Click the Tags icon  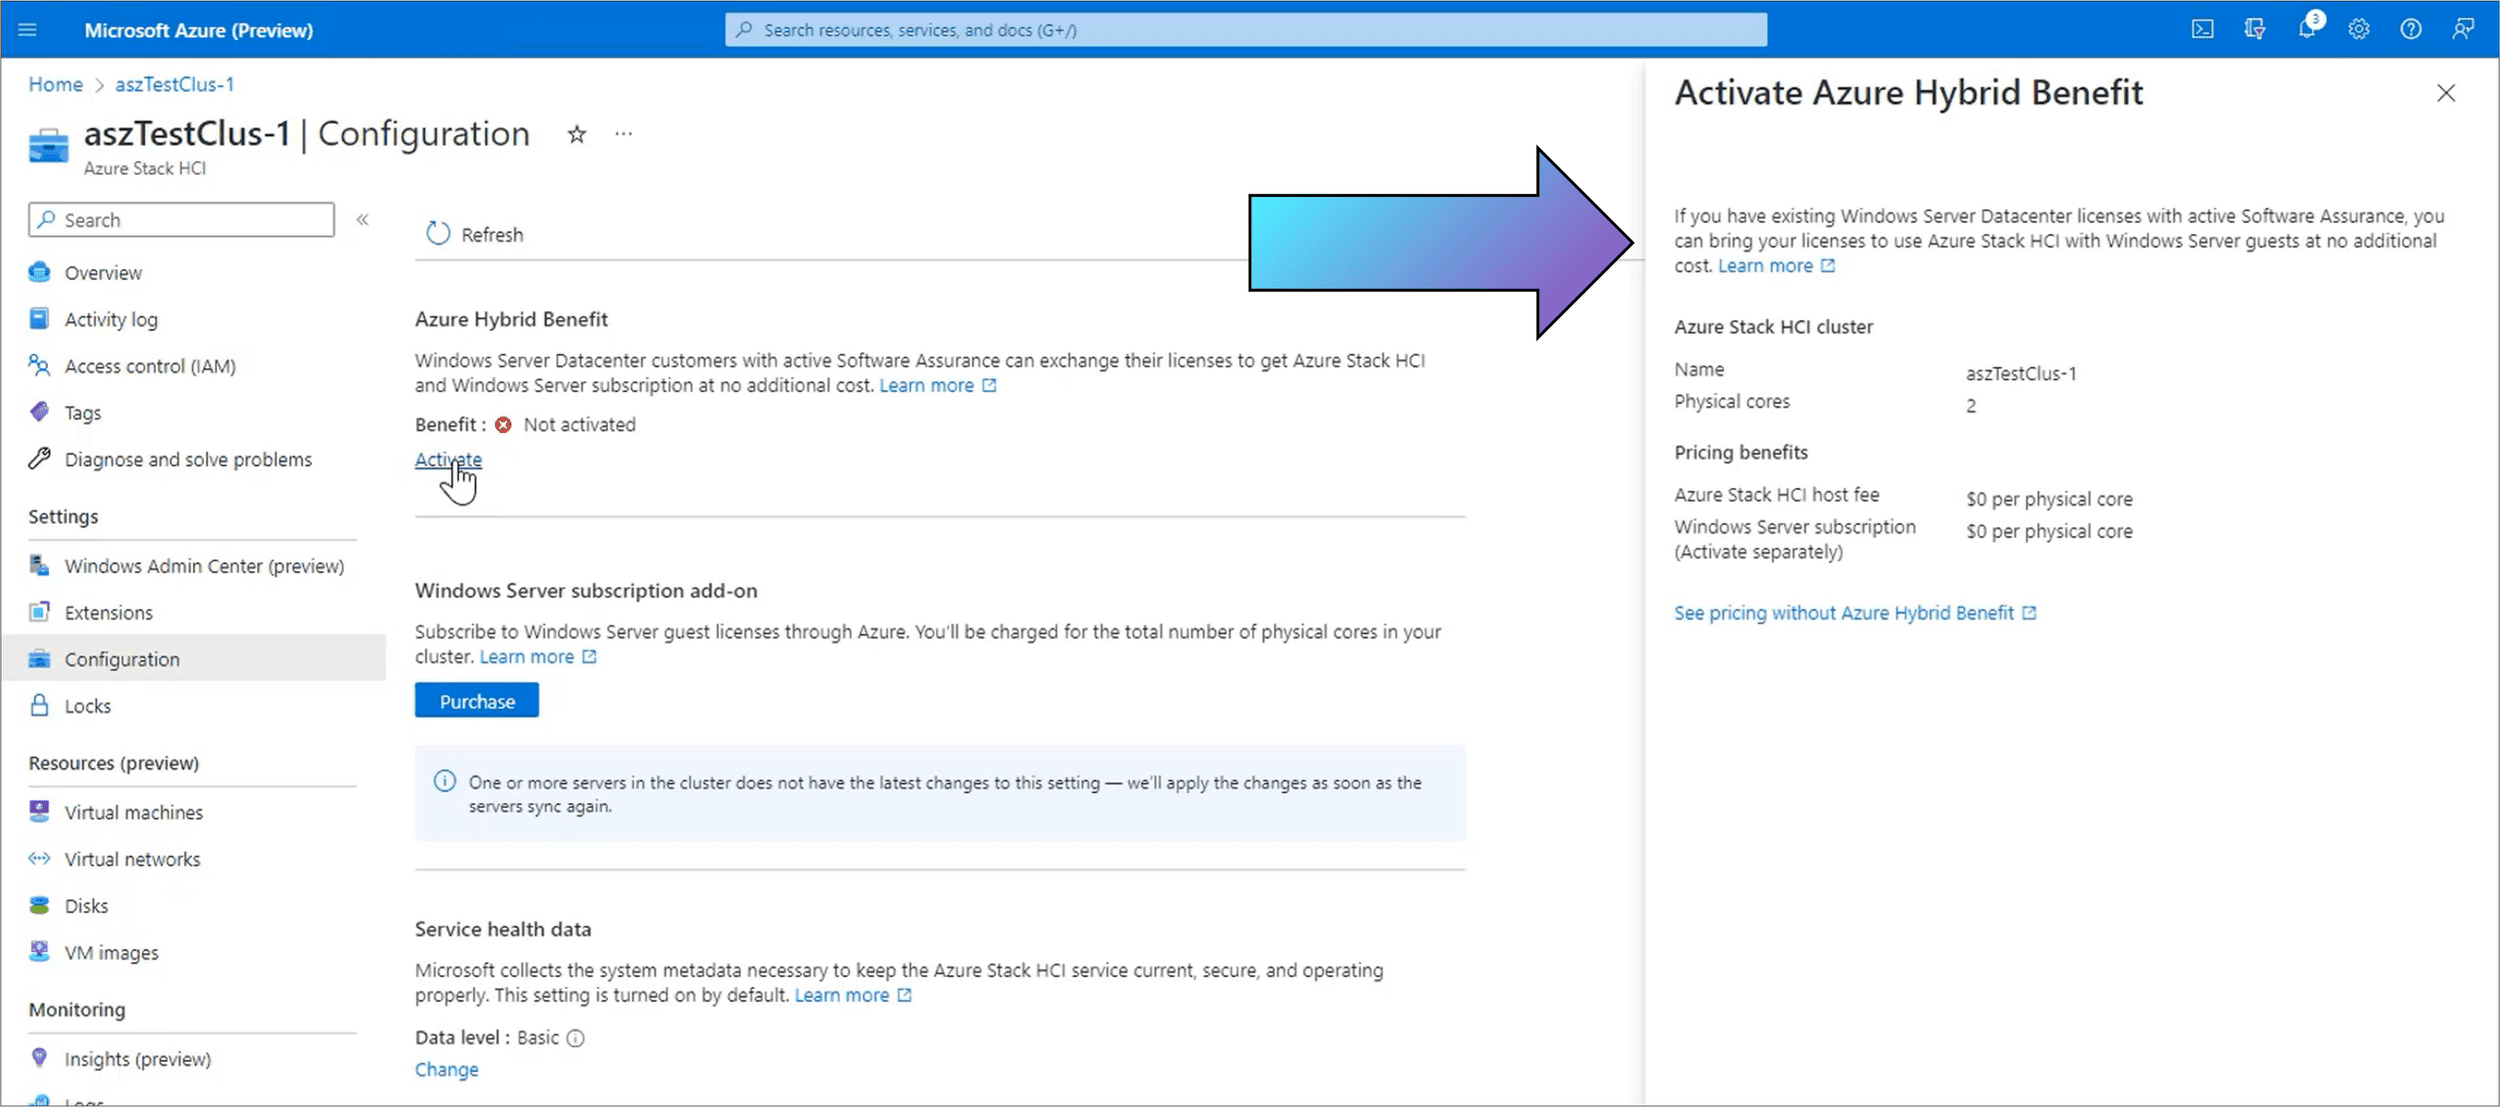(40, 412)
